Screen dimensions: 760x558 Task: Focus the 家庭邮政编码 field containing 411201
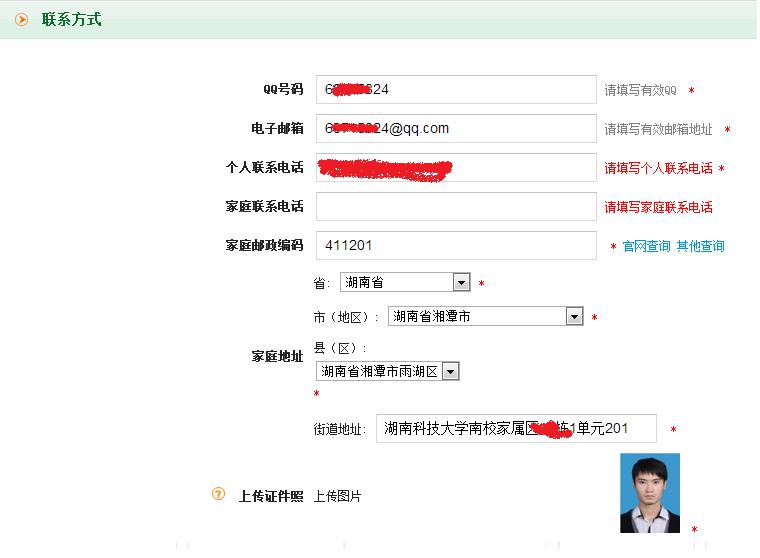click(455, 245)
